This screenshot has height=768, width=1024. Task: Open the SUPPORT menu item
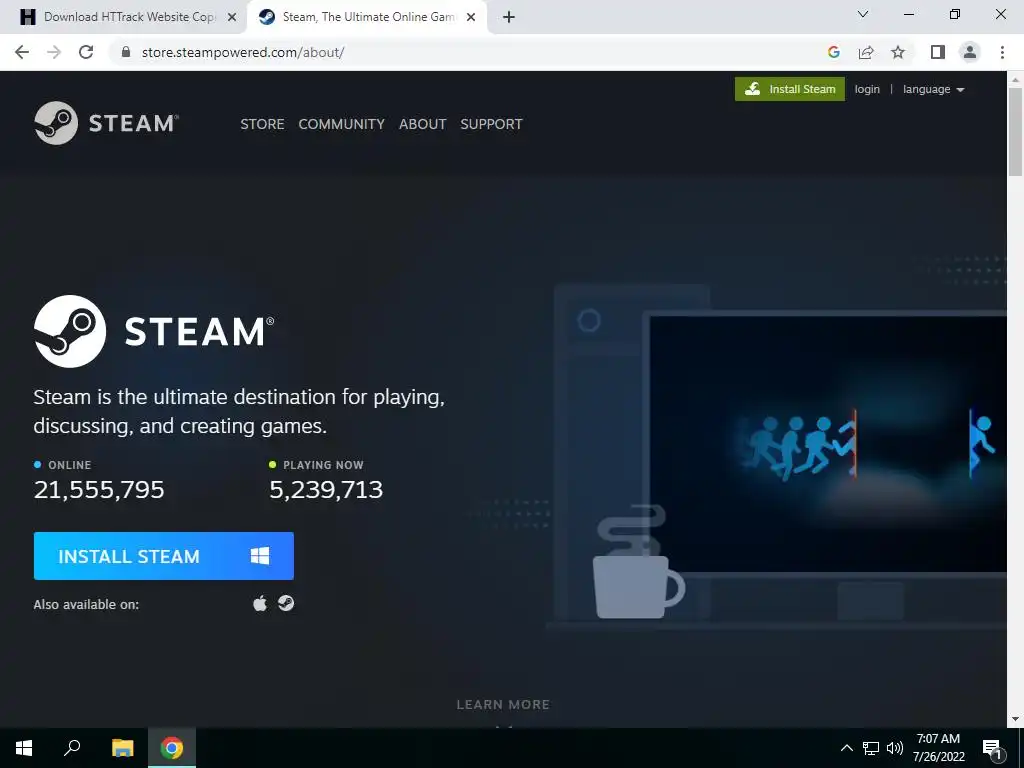491,124
